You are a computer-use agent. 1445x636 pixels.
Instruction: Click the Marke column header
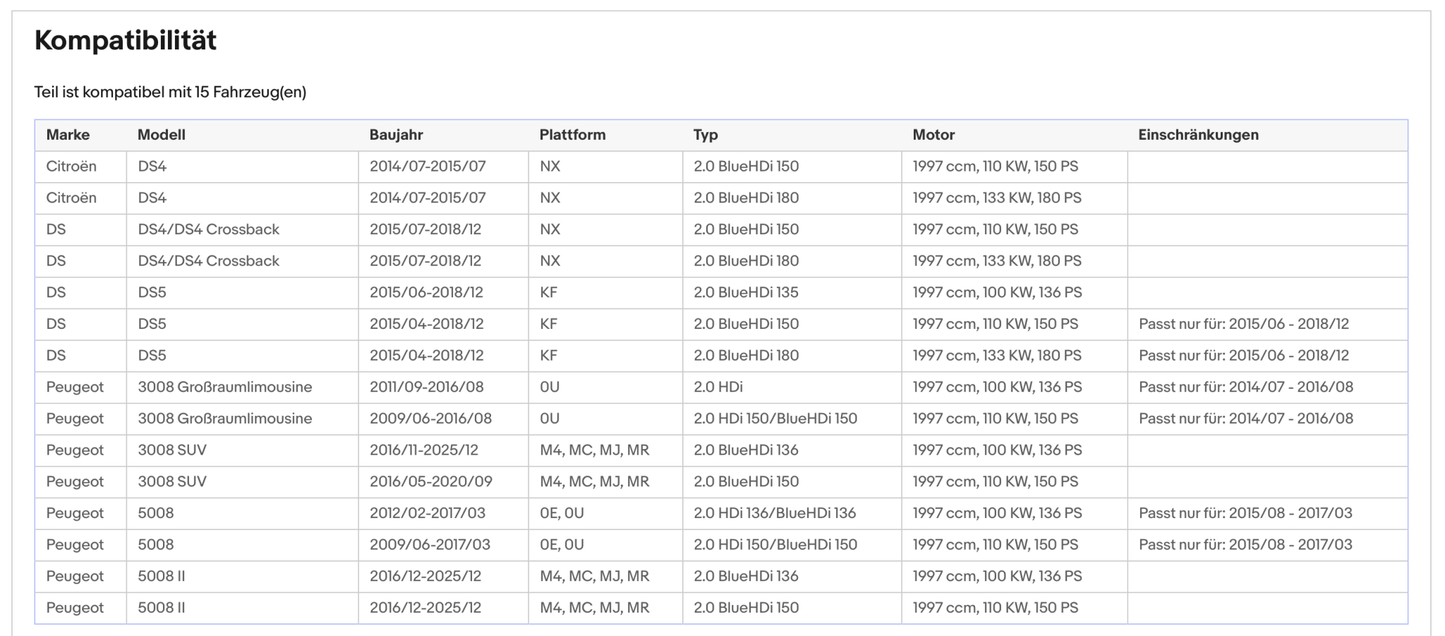click(x=68, y=135)
